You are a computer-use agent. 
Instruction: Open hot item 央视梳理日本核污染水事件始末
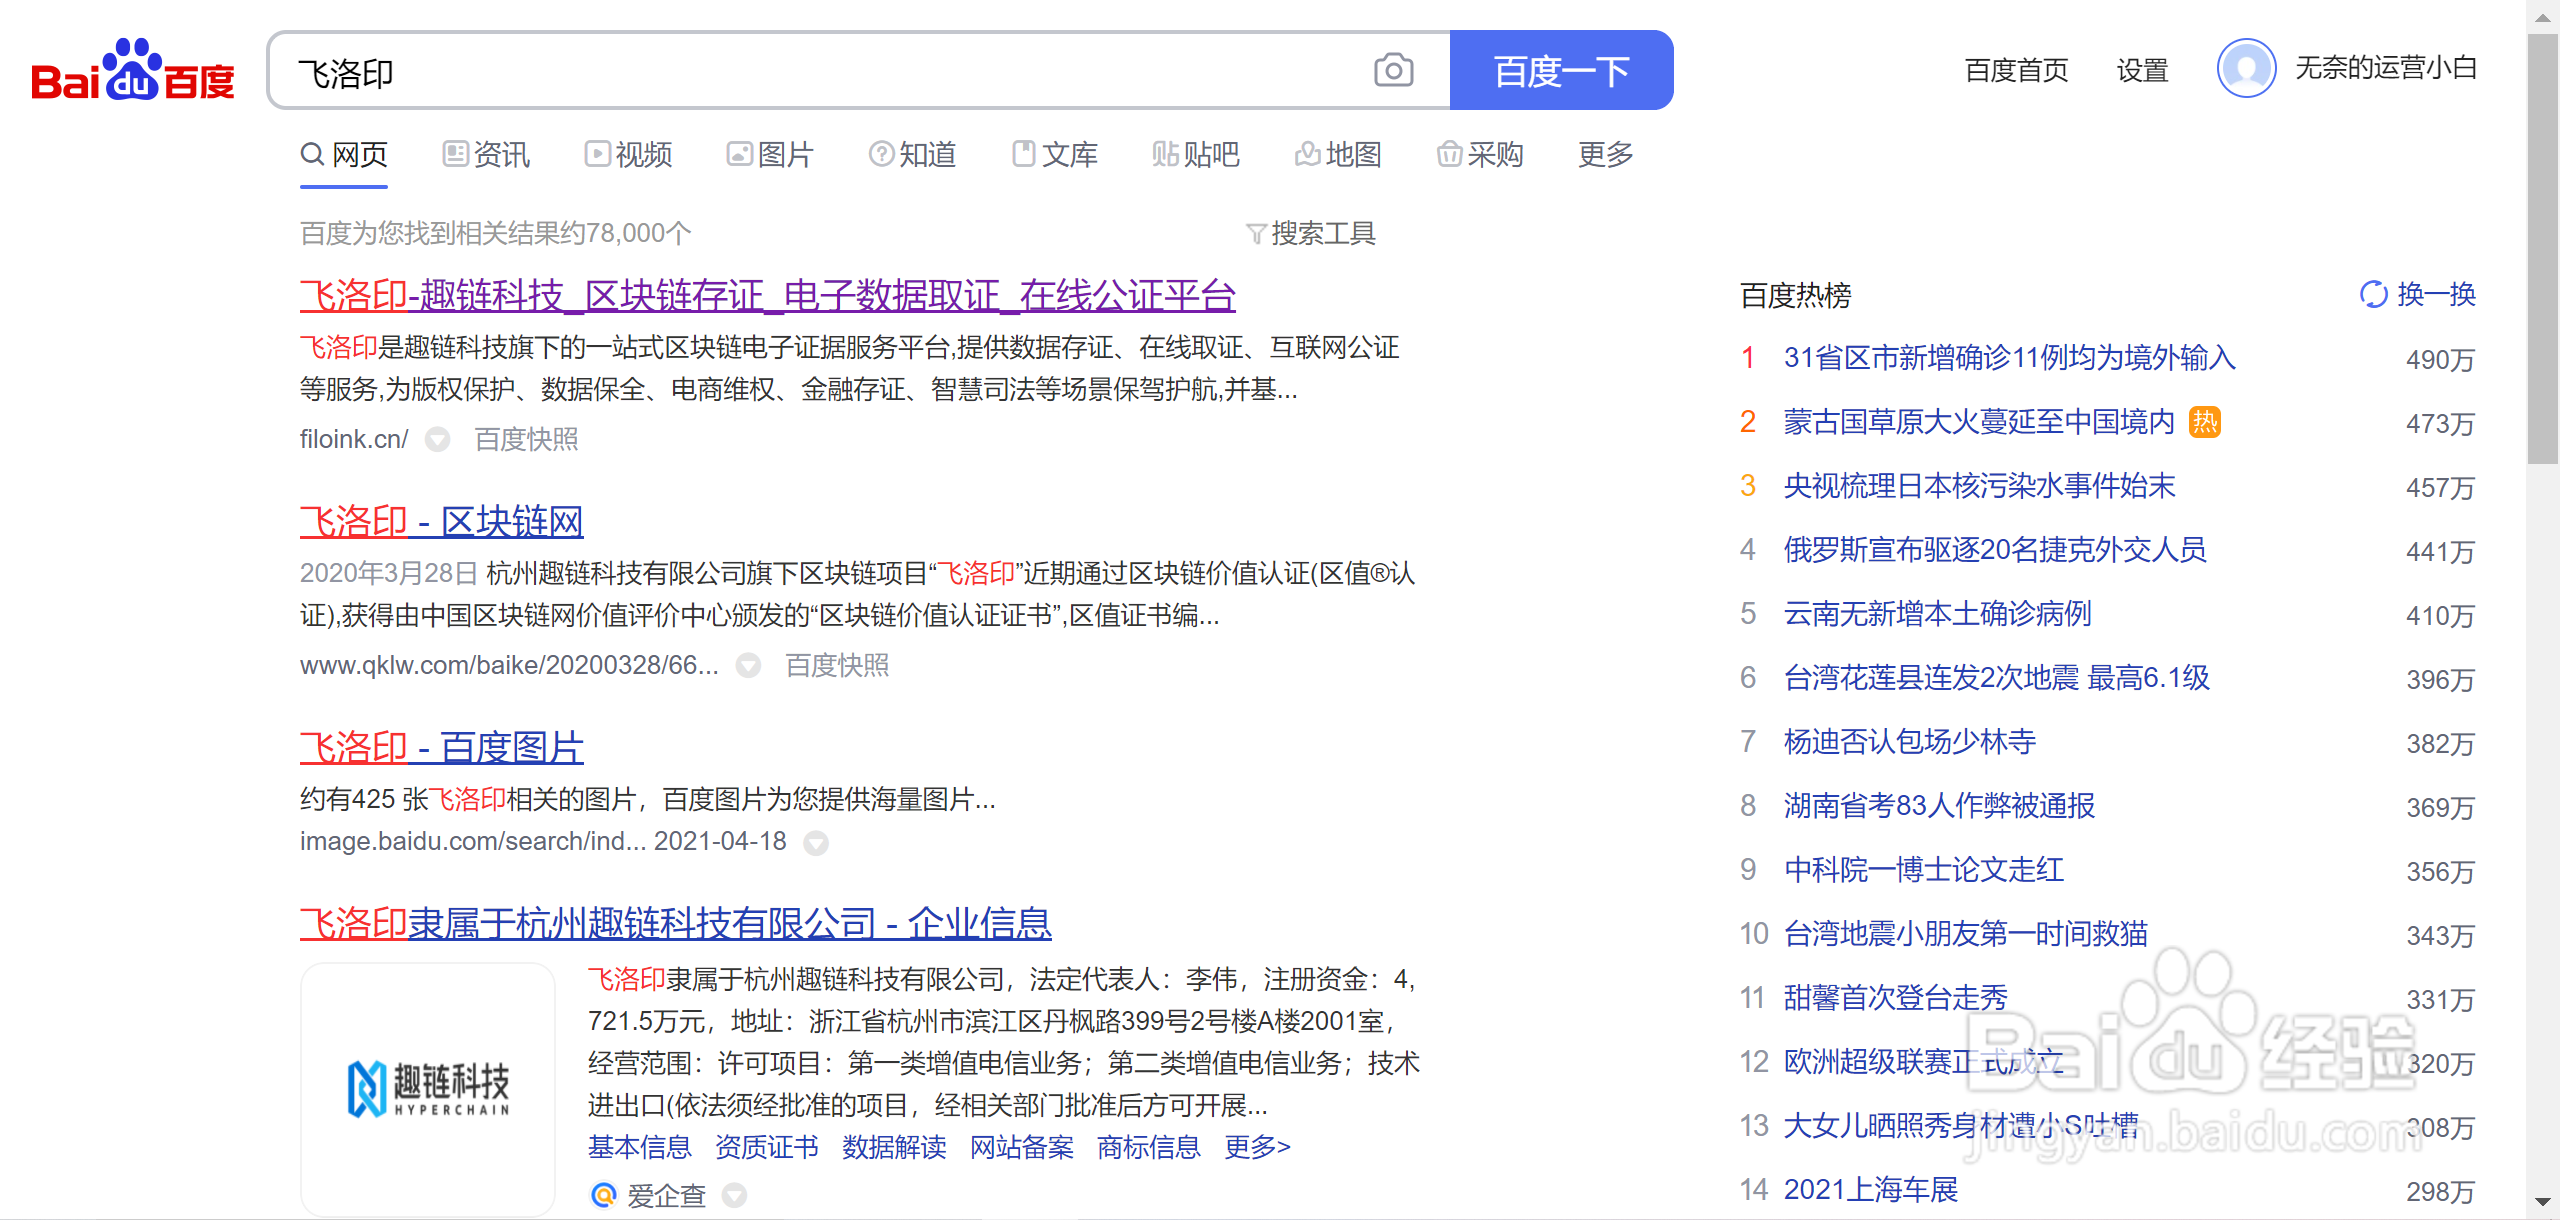[x=1980, y=486]
